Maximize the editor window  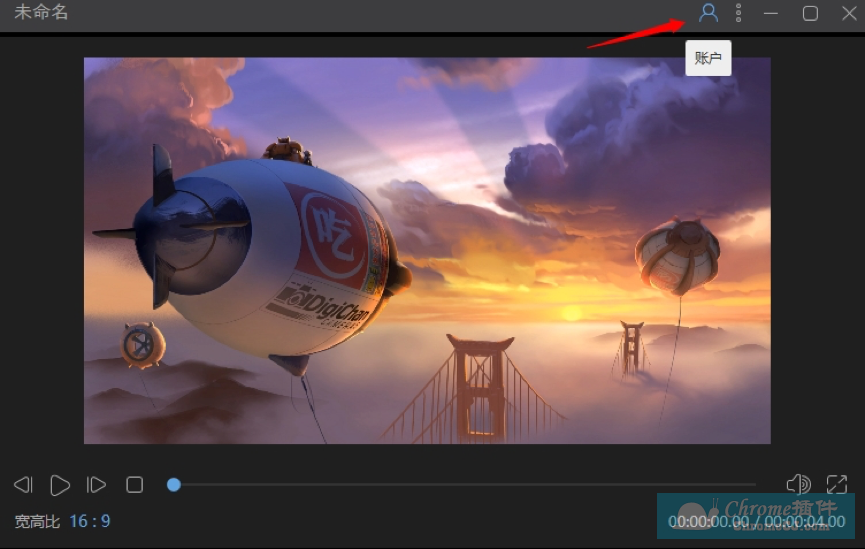pos(810,13)
